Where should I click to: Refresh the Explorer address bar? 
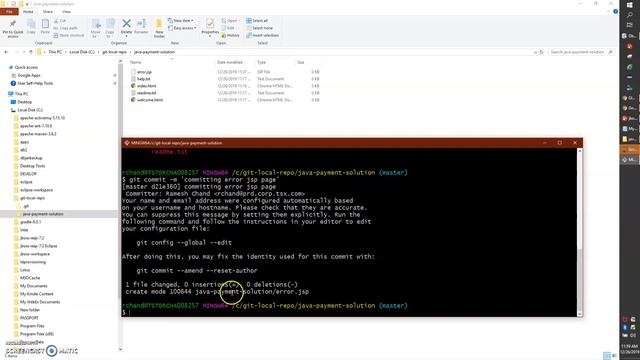coord(541,52)
